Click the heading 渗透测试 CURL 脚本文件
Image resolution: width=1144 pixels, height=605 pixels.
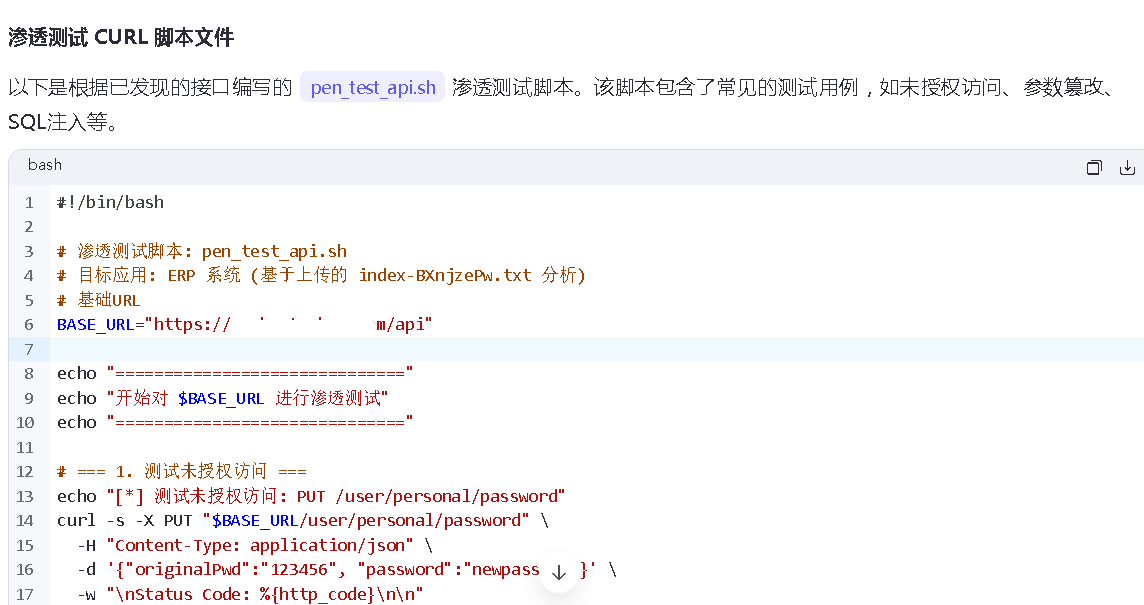click(x=121, y=37)
